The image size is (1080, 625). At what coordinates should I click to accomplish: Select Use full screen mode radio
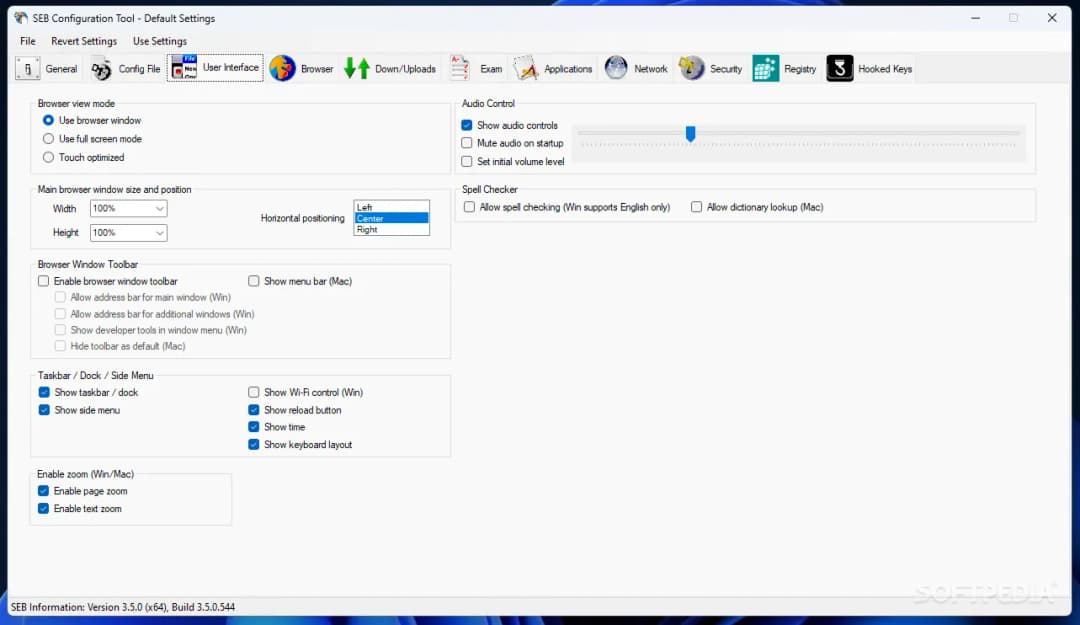48,139
